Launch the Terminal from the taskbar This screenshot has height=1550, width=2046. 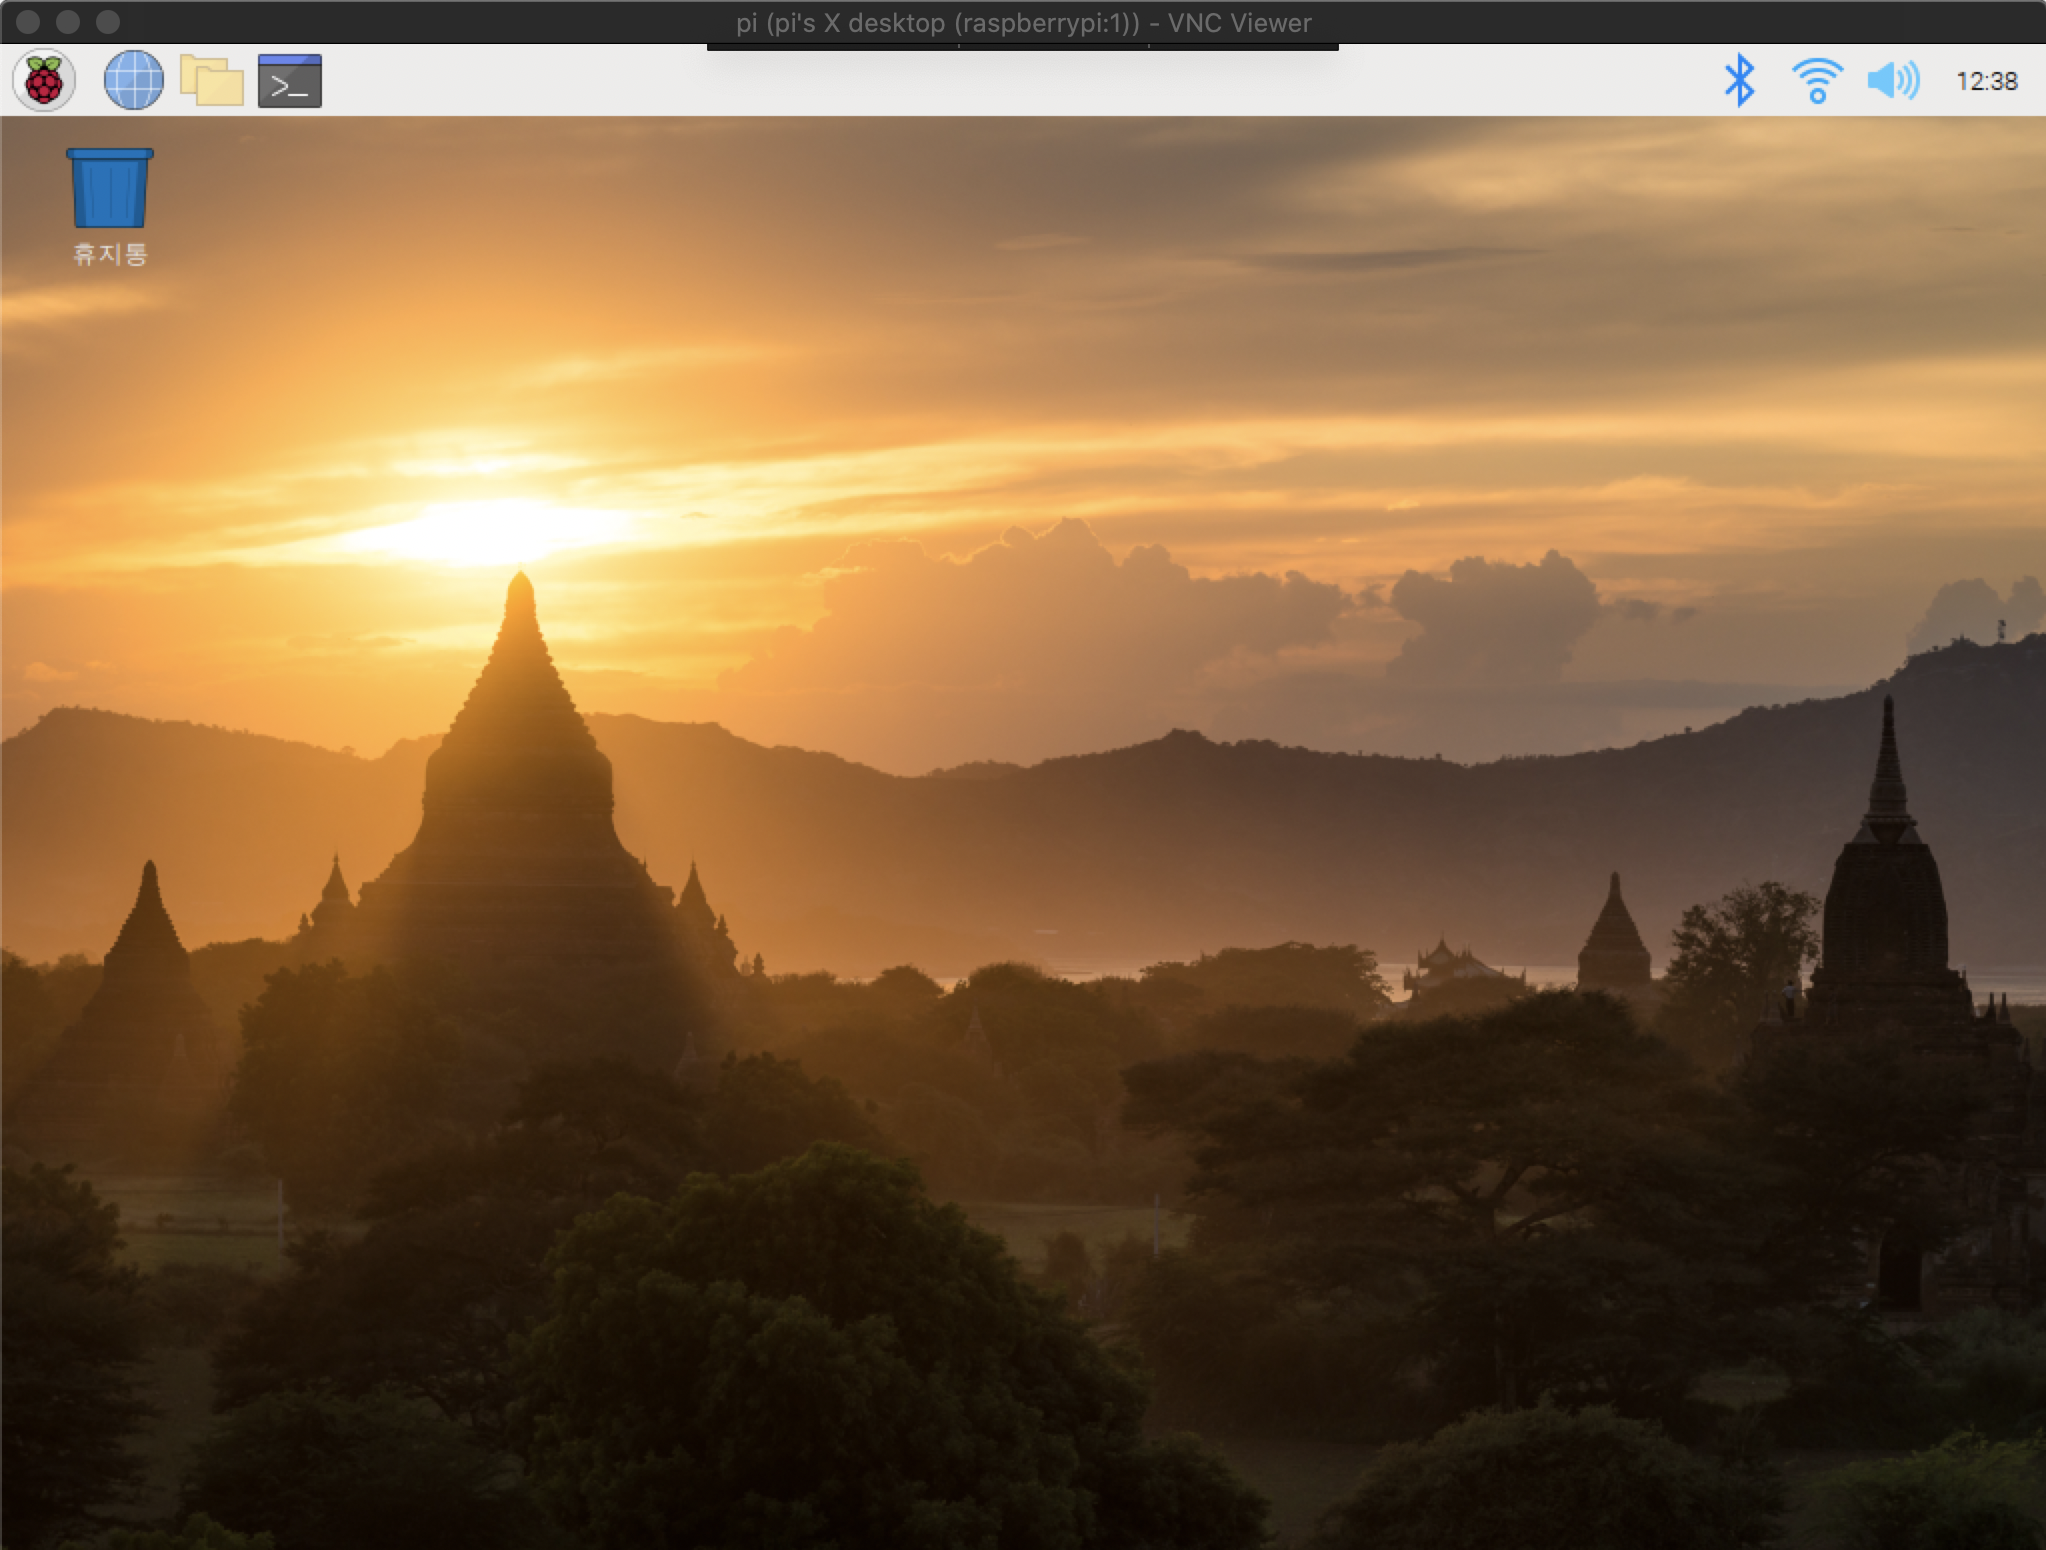[290, 81]
